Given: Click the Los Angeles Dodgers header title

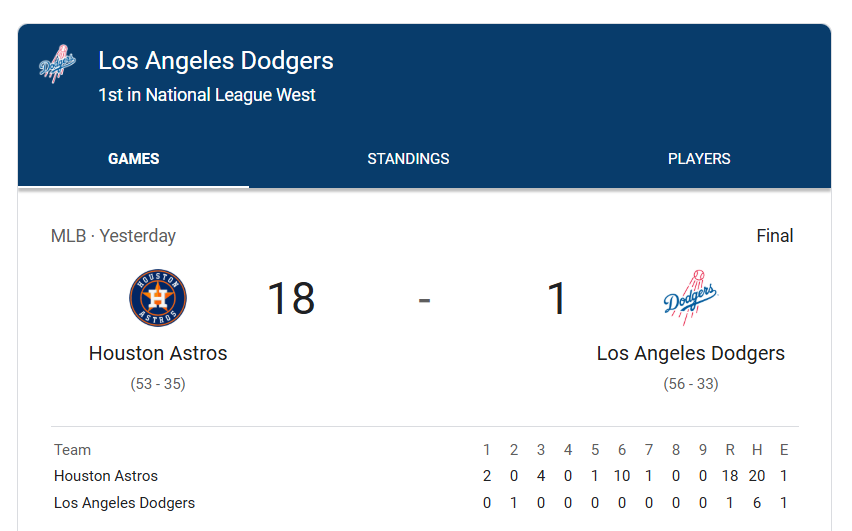Looking at the screenshot, I should coord(216,61).
